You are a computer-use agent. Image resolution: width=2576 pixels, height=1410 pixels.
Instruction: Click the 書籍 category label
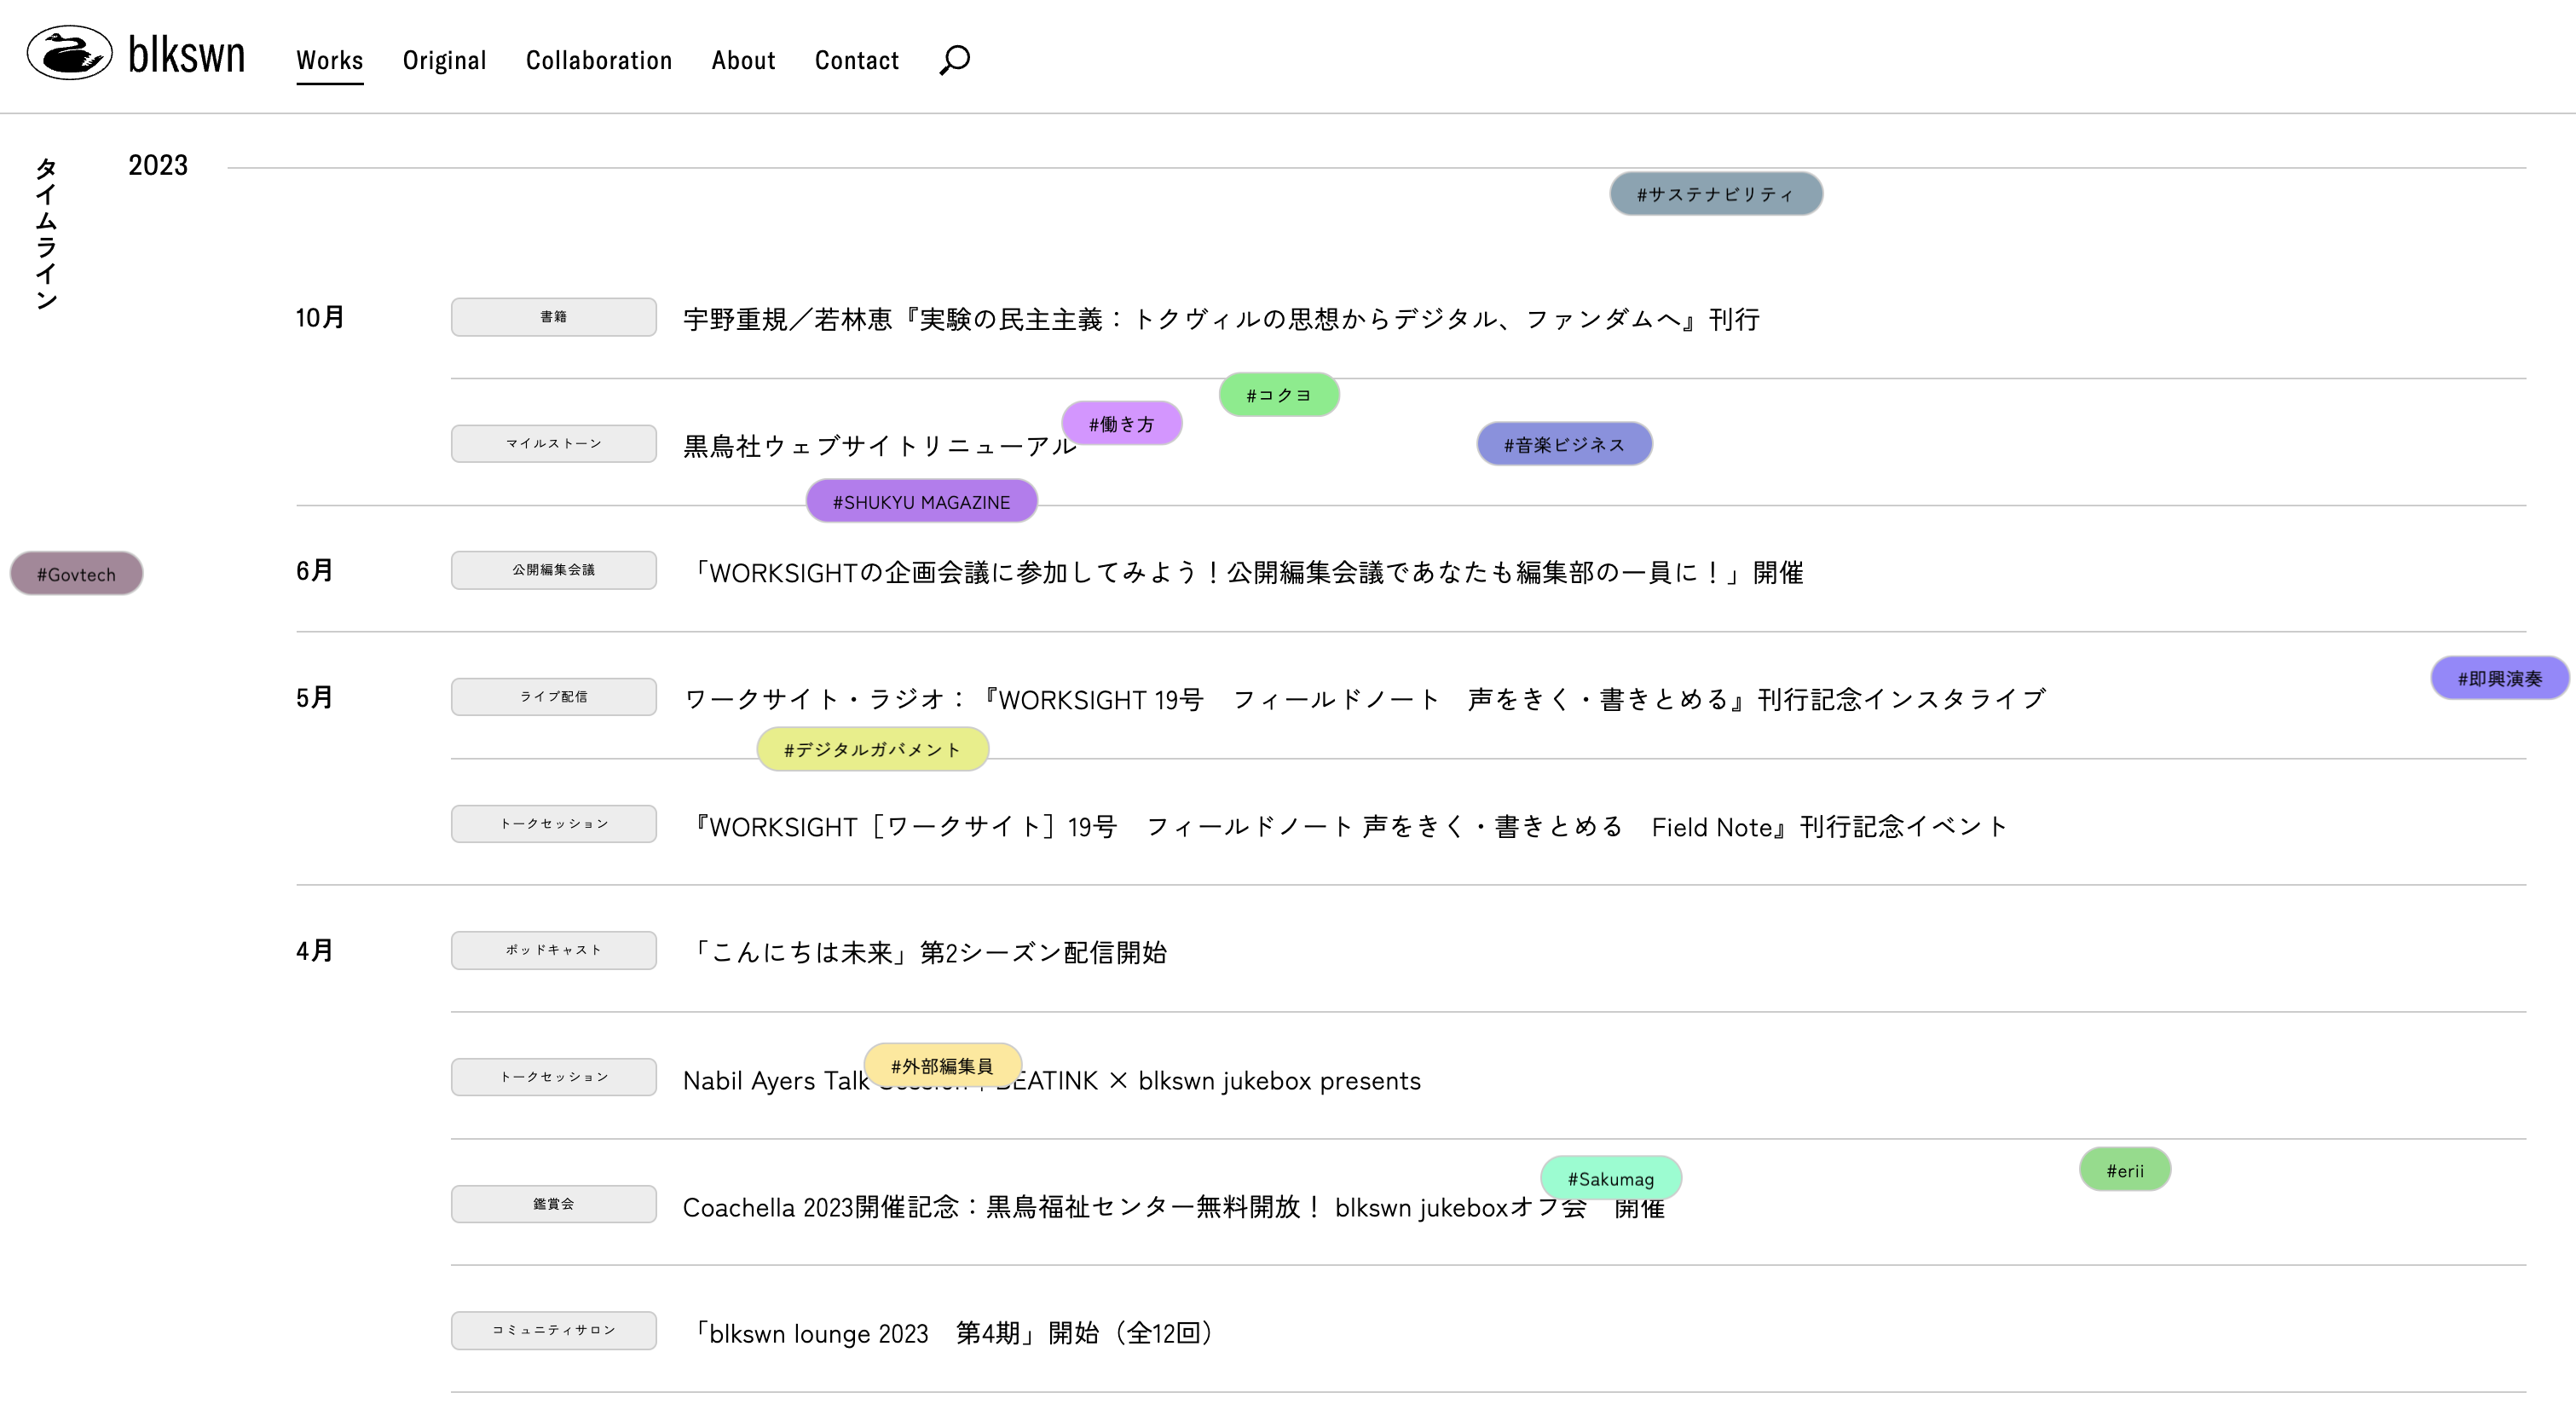(553, 317)
